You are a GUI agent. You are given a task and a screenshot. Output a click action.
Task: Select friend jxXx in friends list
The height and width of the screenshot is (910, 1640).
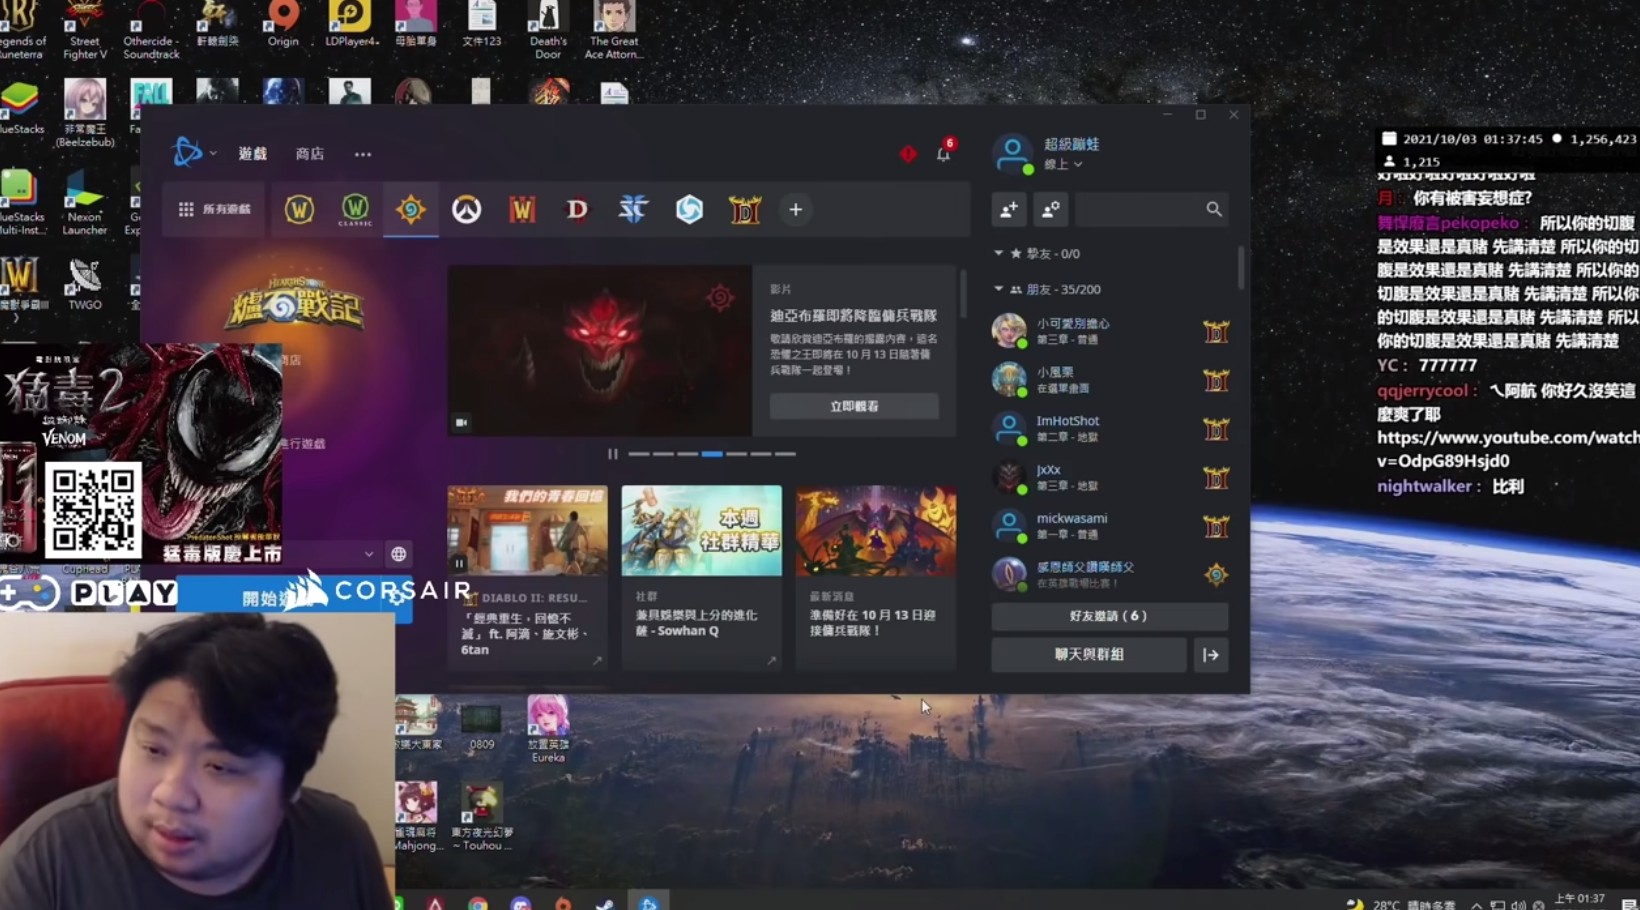1110,477
